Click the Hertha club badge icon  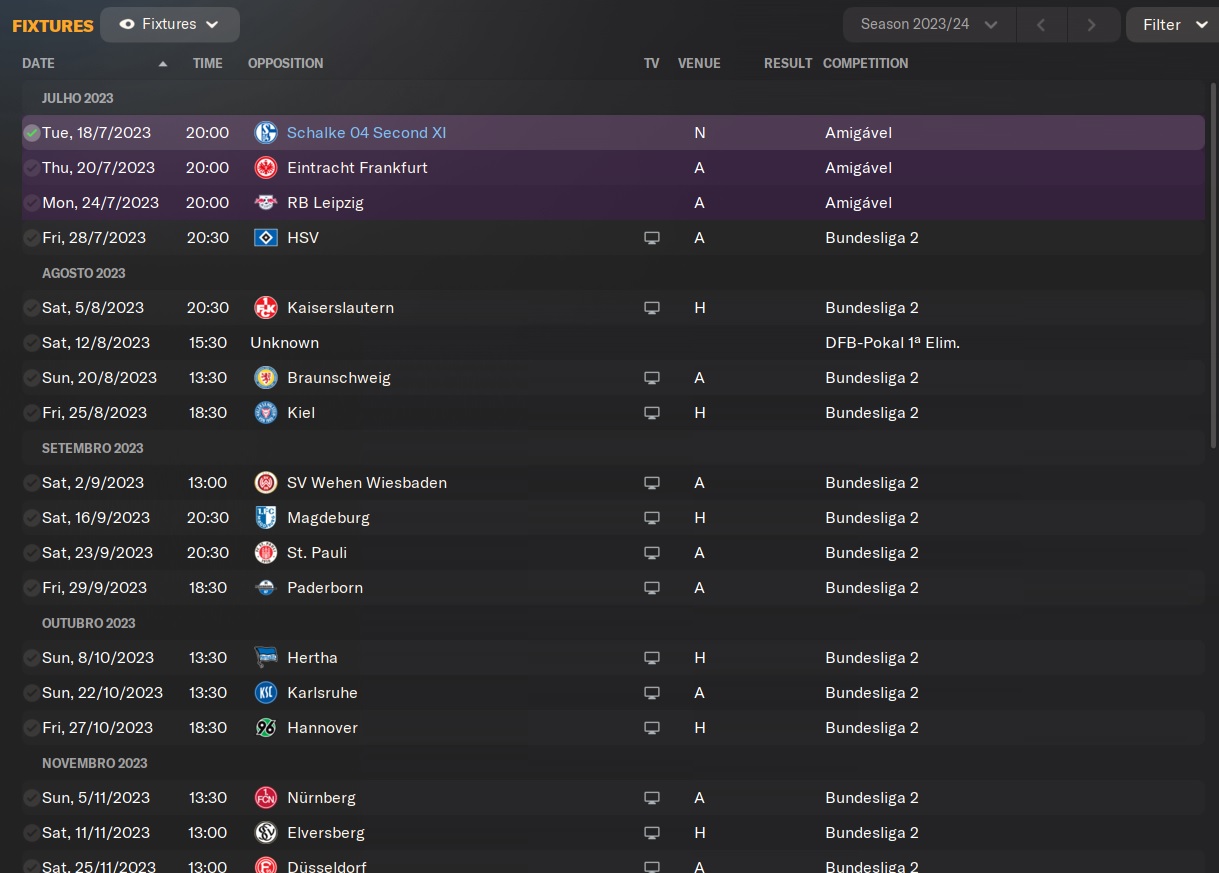click(x=266, y=658)
